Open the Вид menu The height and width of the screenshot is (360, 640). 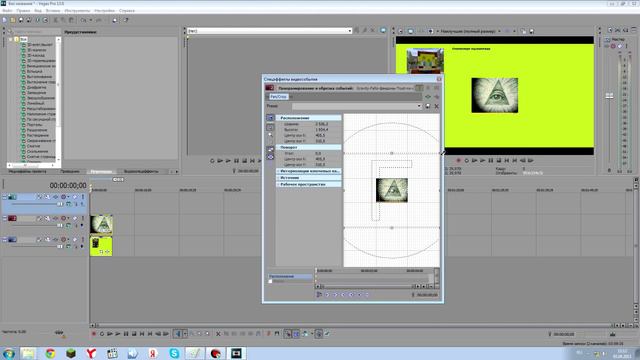coord(38,11)
